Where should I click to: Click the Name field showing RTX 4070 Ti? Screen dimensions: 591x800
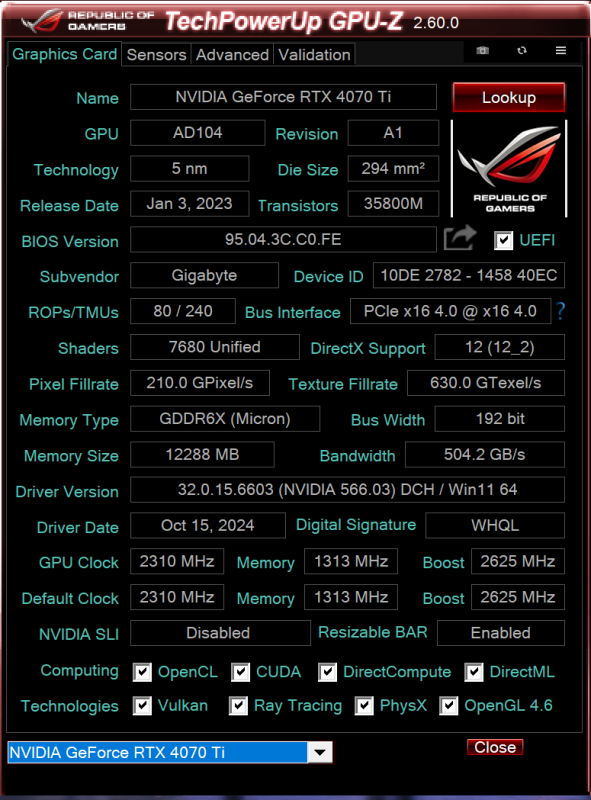click(283, 97)
